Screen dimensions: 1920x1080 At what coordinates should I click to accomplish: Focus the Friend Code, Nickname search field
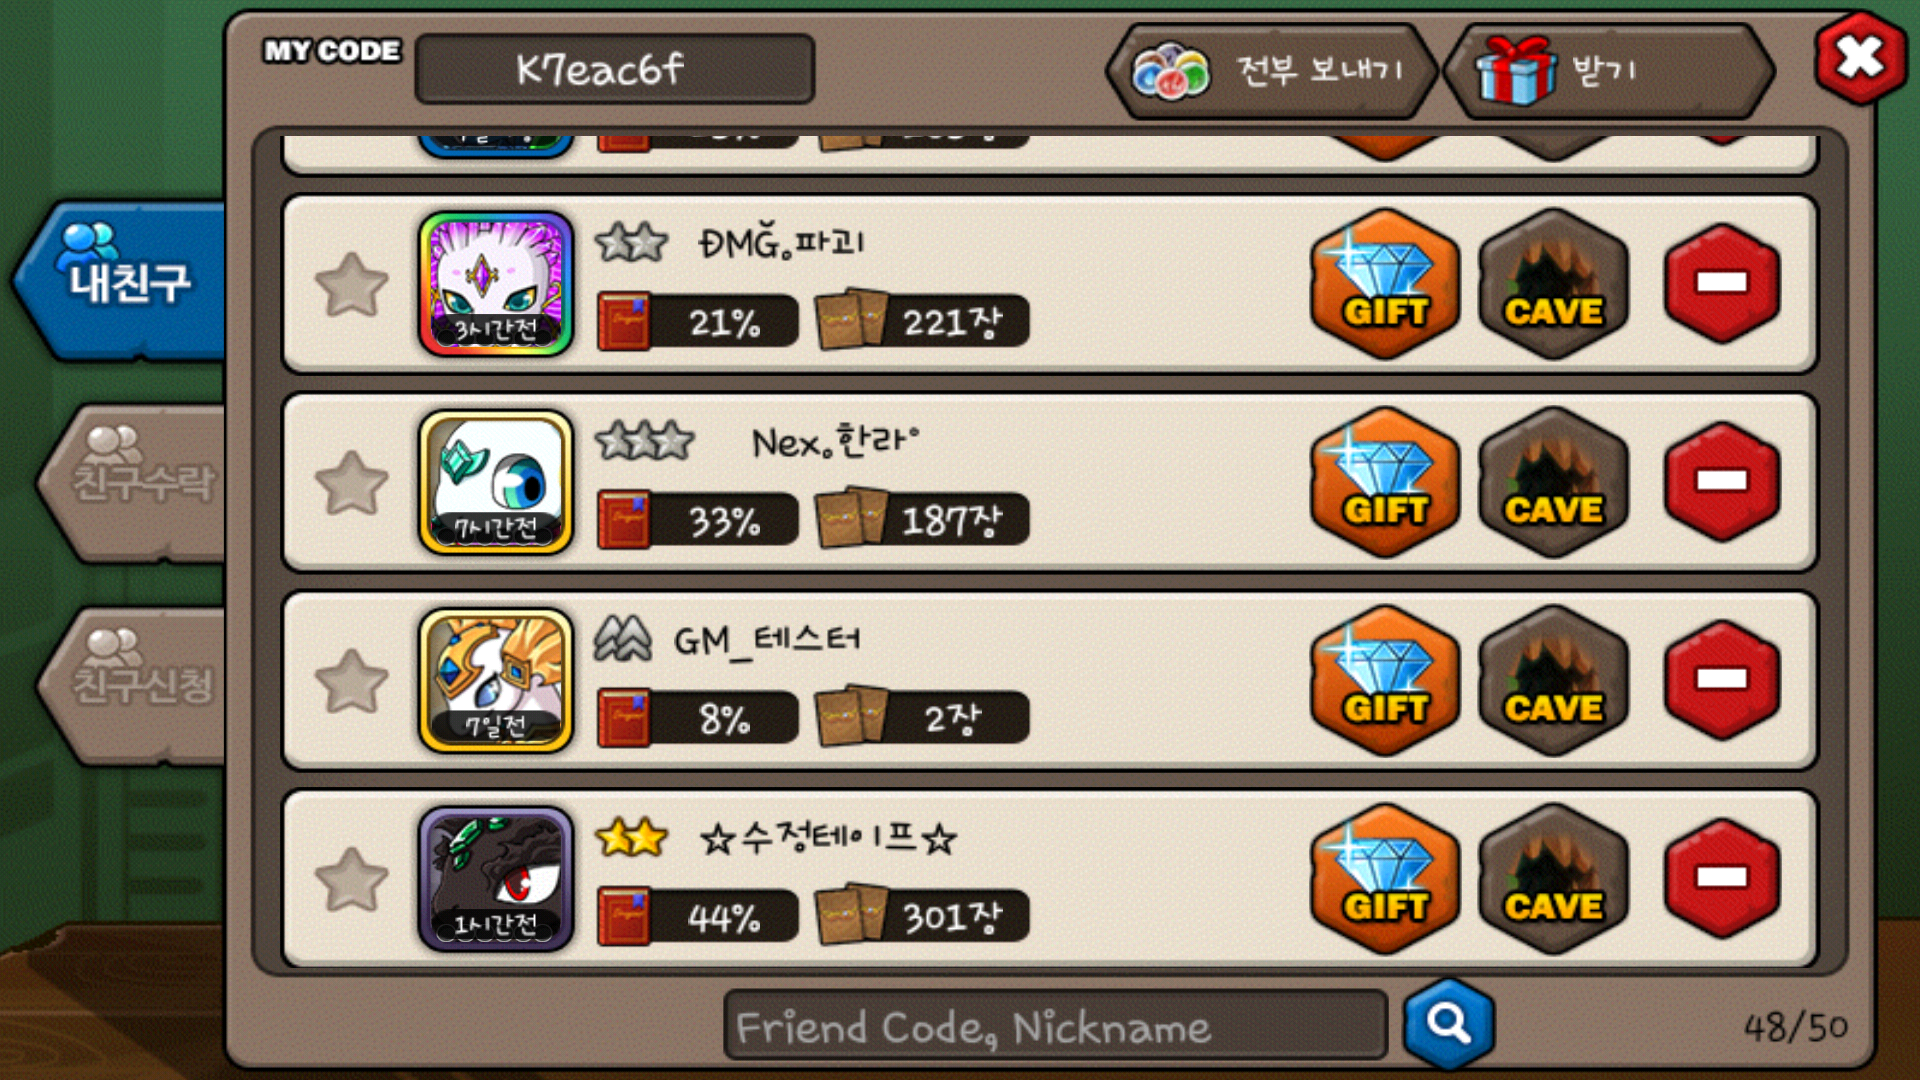1055,1026
